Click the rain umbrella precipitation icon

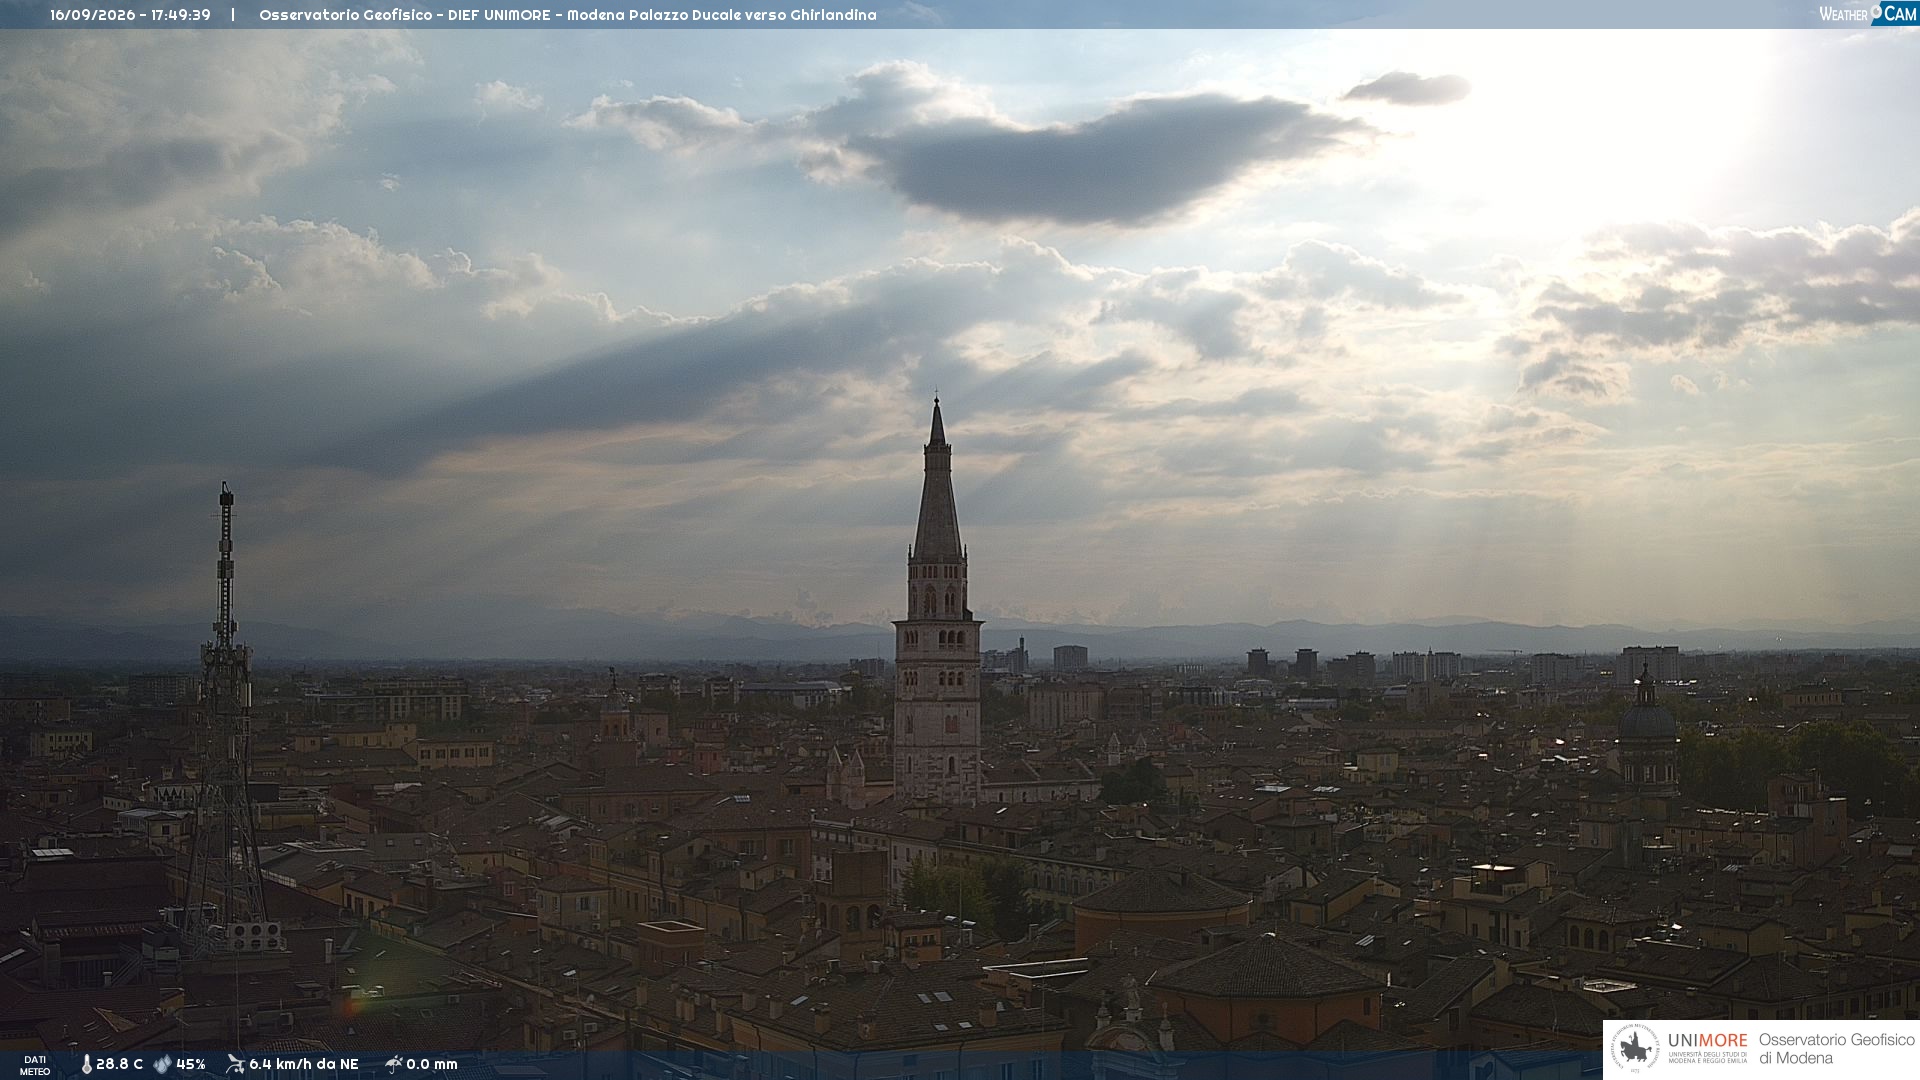tap(393, 1064)
